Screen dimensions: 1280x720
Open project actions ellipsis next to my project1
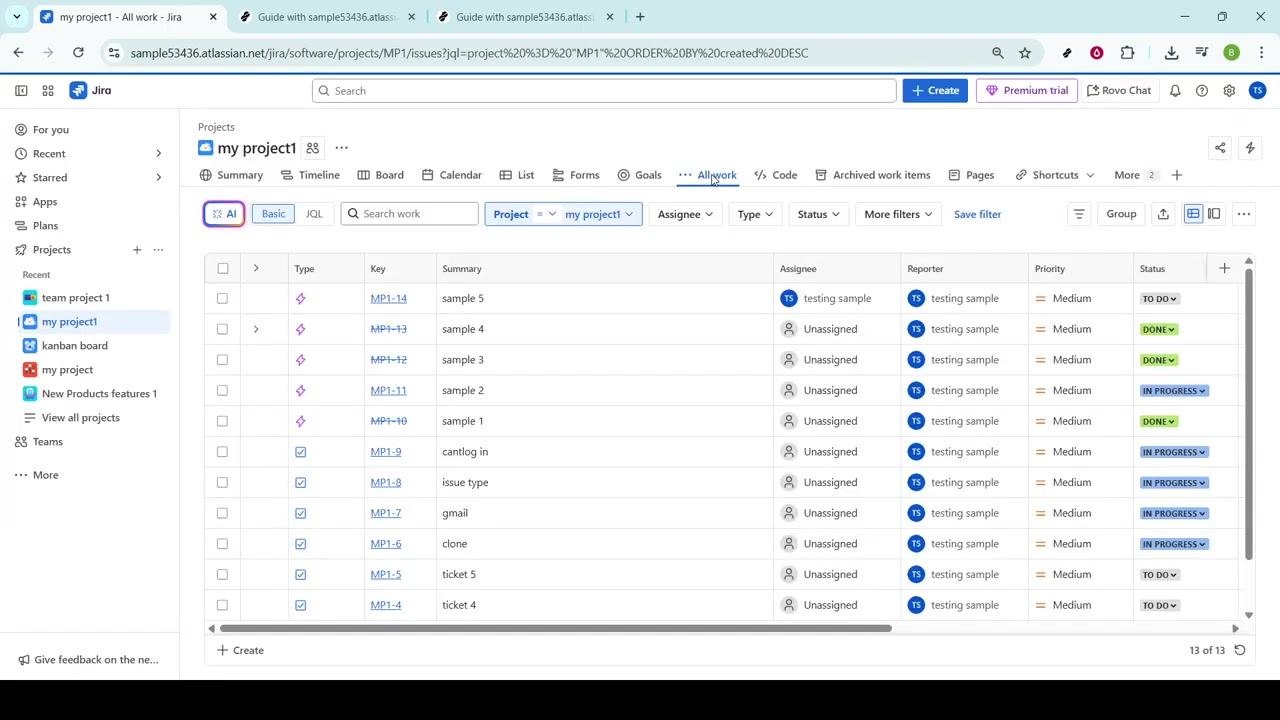click(341, 148)
